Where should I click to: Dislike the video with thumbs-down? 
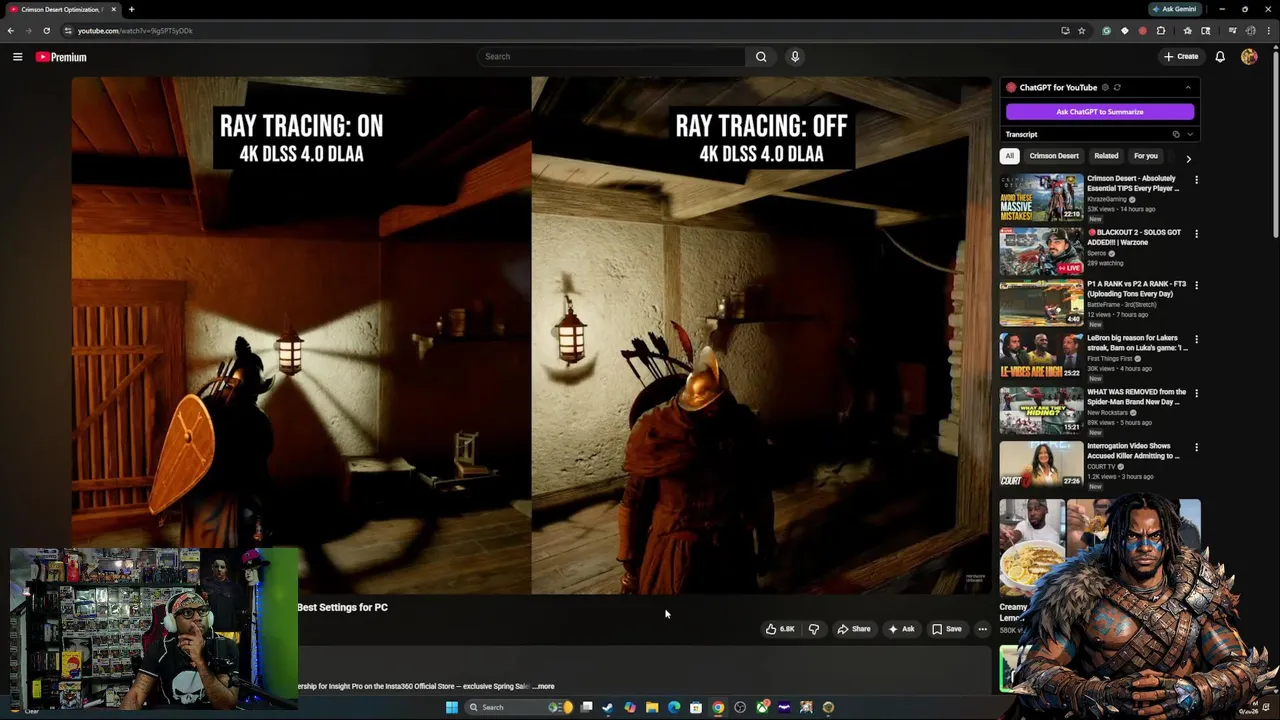tap(813, 629)
